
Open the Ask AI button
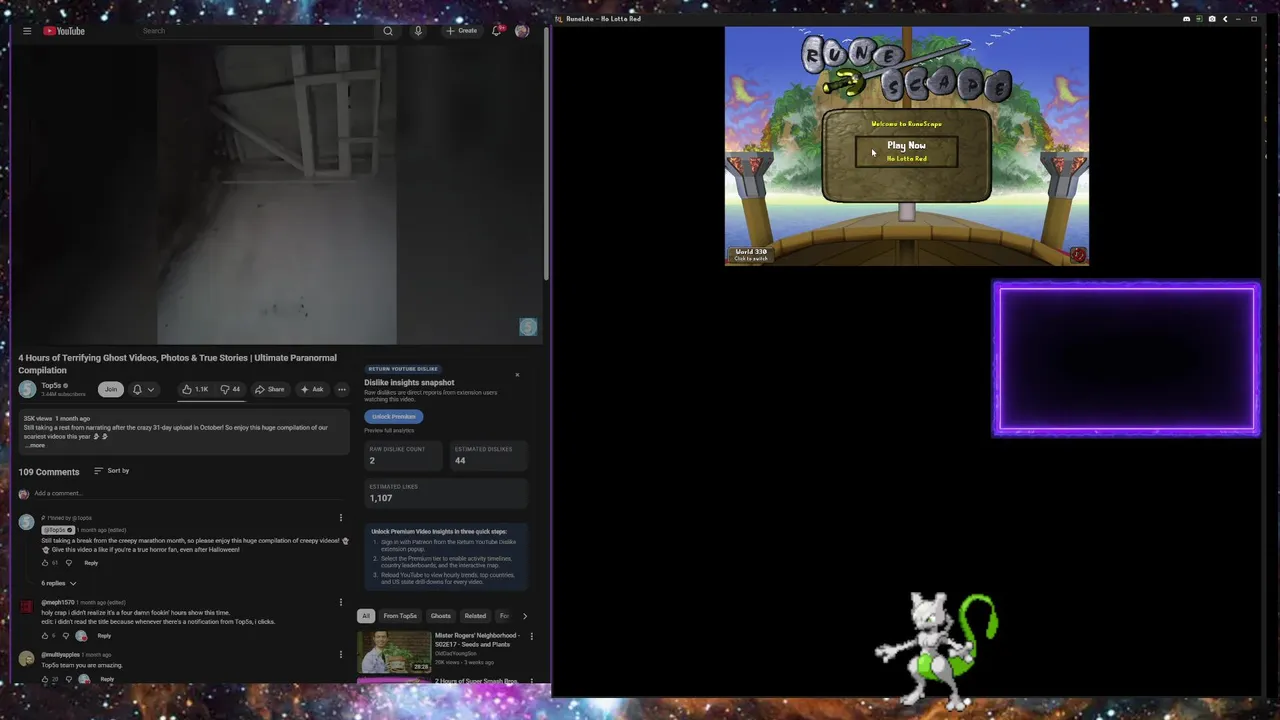(312, 389)
